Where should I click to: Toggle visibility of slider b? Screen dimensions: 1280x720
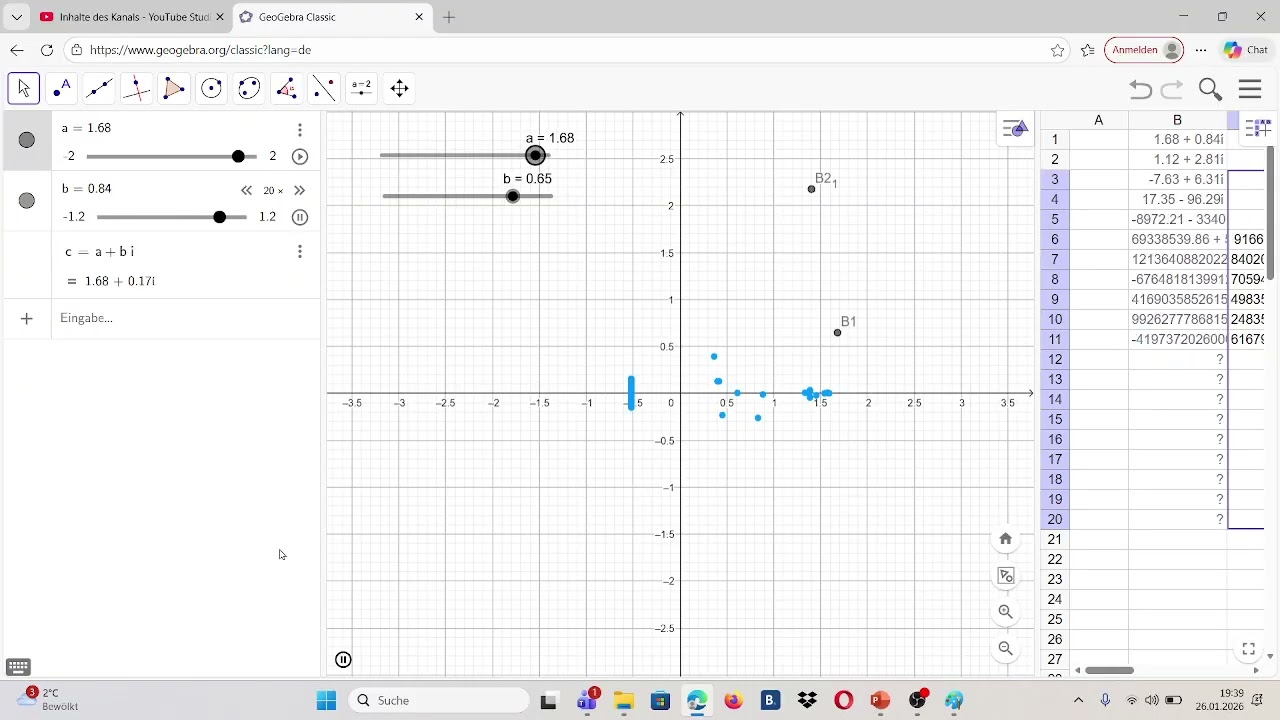point(27,201)
